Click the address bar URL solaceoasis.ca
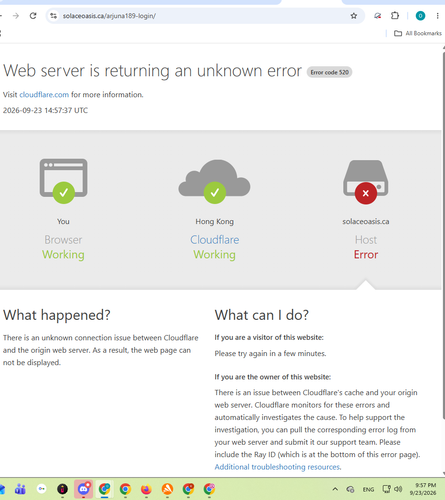The image size is (445, 500). pyautogui.click(x=109, y=16)
